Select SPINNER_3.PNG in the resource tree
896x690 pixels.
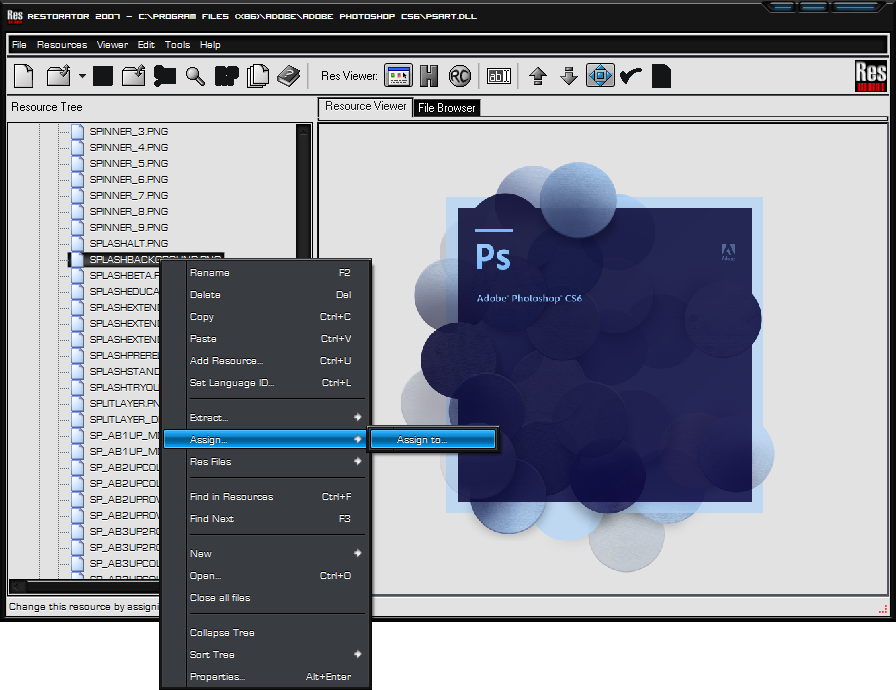(x=129, y=131)
